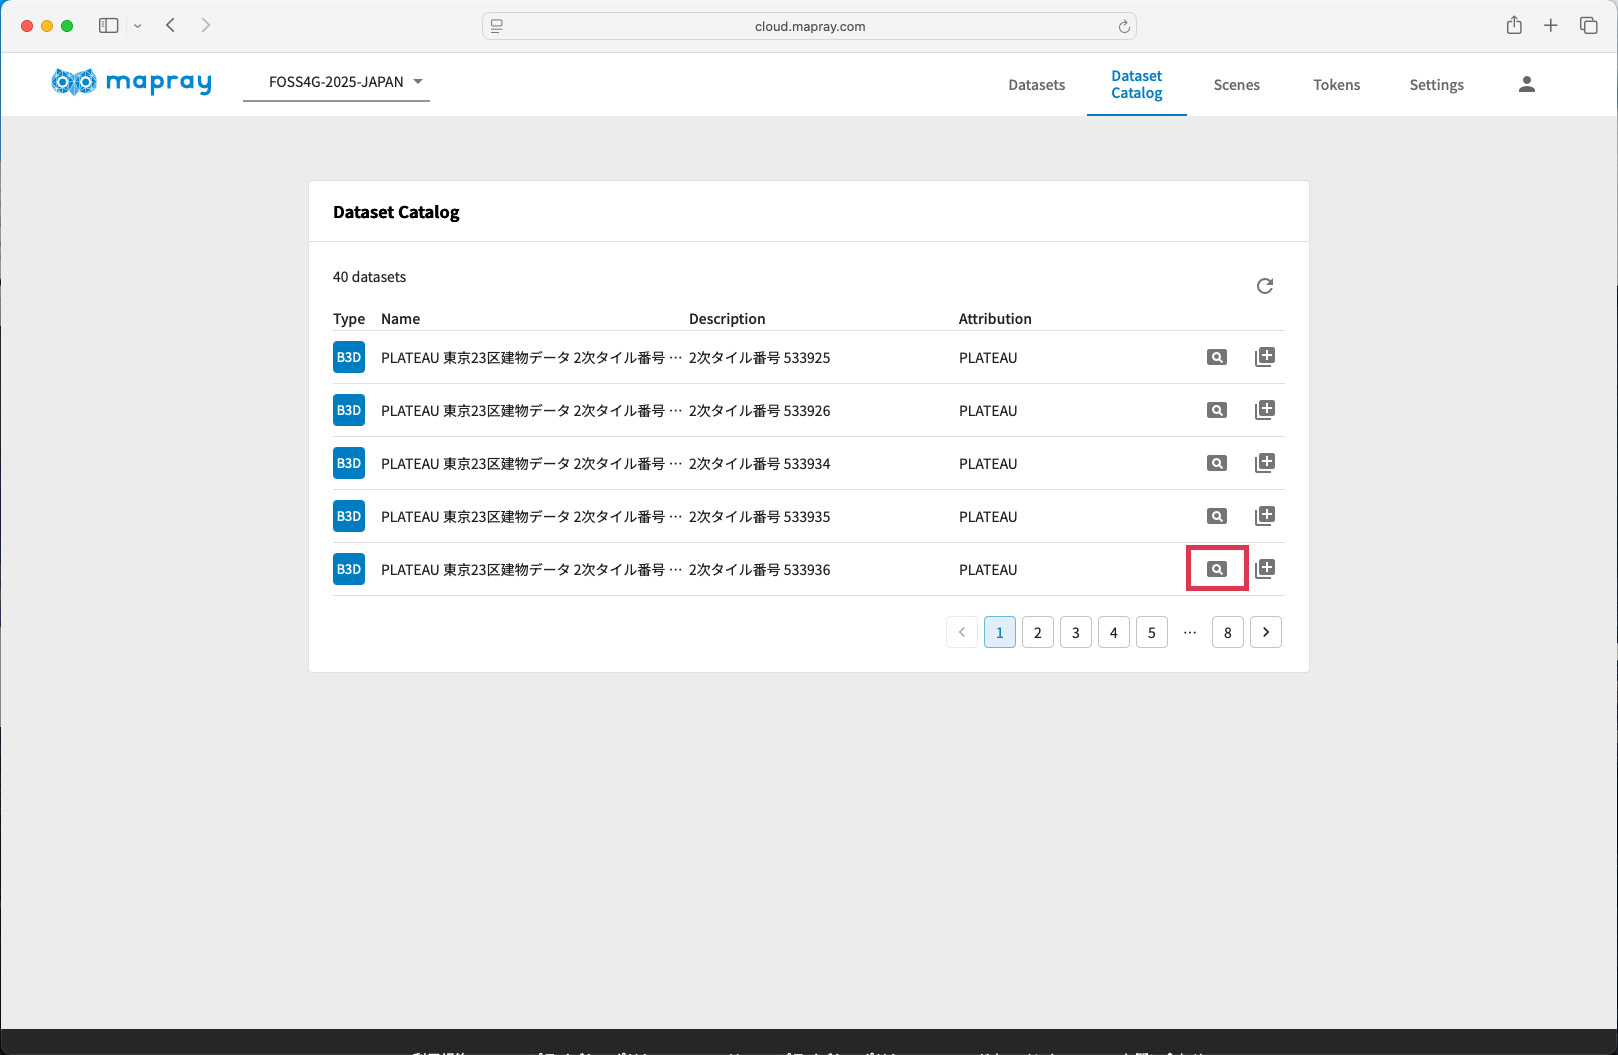
Task: Expand Safari sidebar options chevron
Action: (x=138, y=26)
